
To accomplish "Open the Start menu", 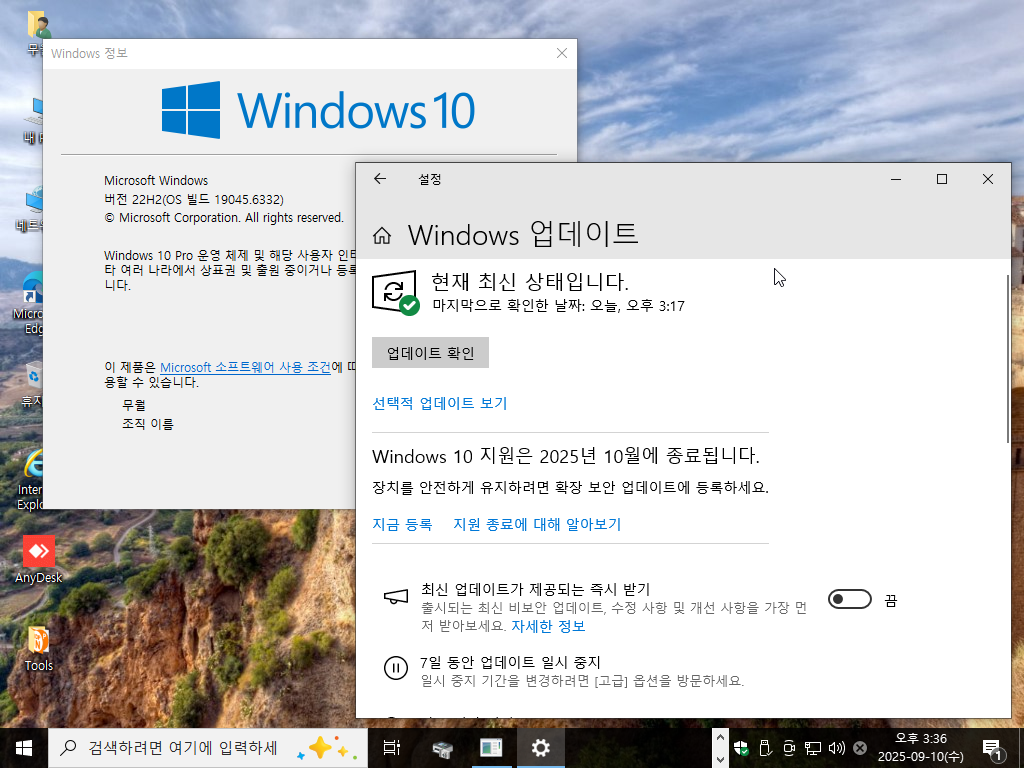I will pos(24,748).
